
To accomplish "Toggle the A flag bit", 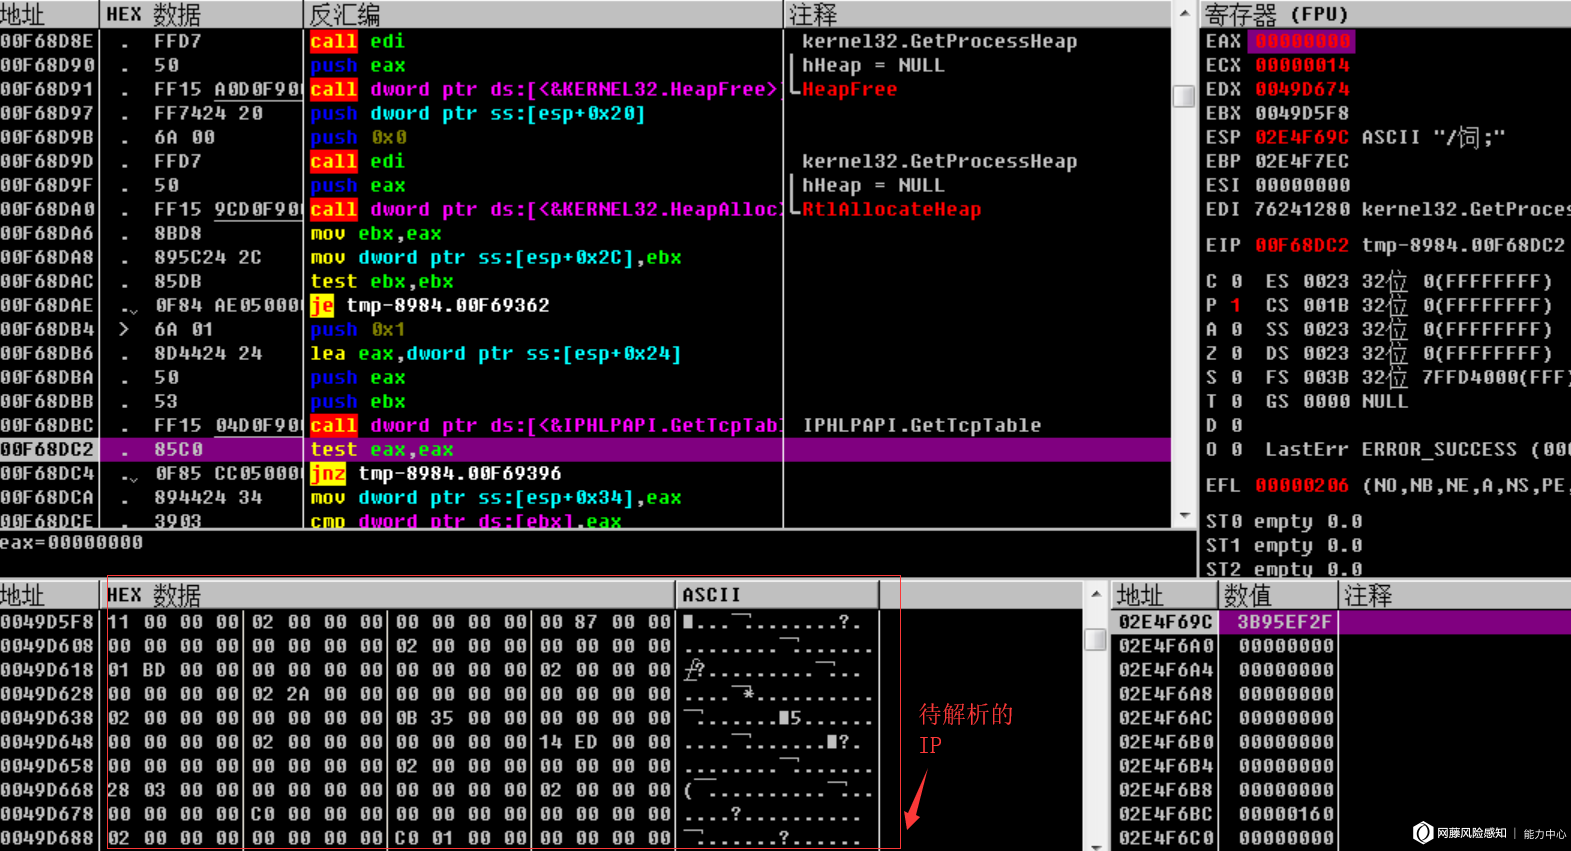I will point(1237,329).
